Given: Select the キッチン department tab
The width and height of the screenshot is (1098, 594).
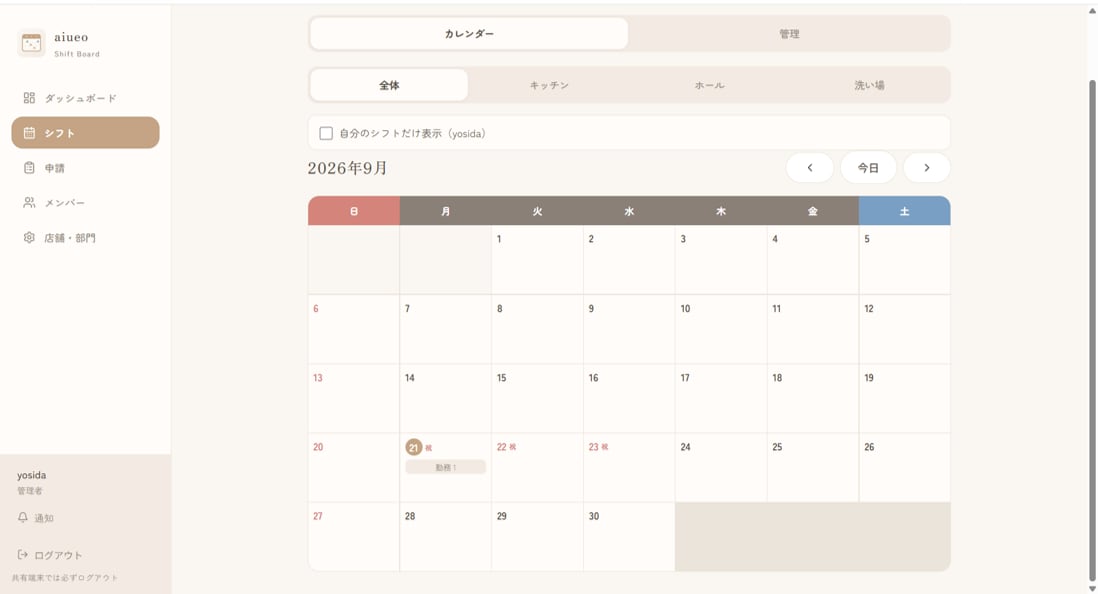Looking at the screenshot, I should tap(549, 85).
